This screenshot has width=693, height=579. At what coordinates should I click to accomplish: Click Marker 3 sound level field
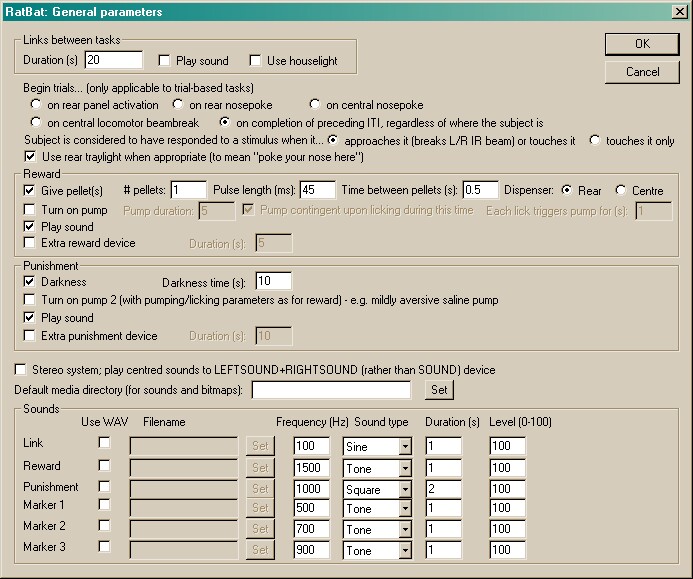pyautogui.click(x=508, y=550)
